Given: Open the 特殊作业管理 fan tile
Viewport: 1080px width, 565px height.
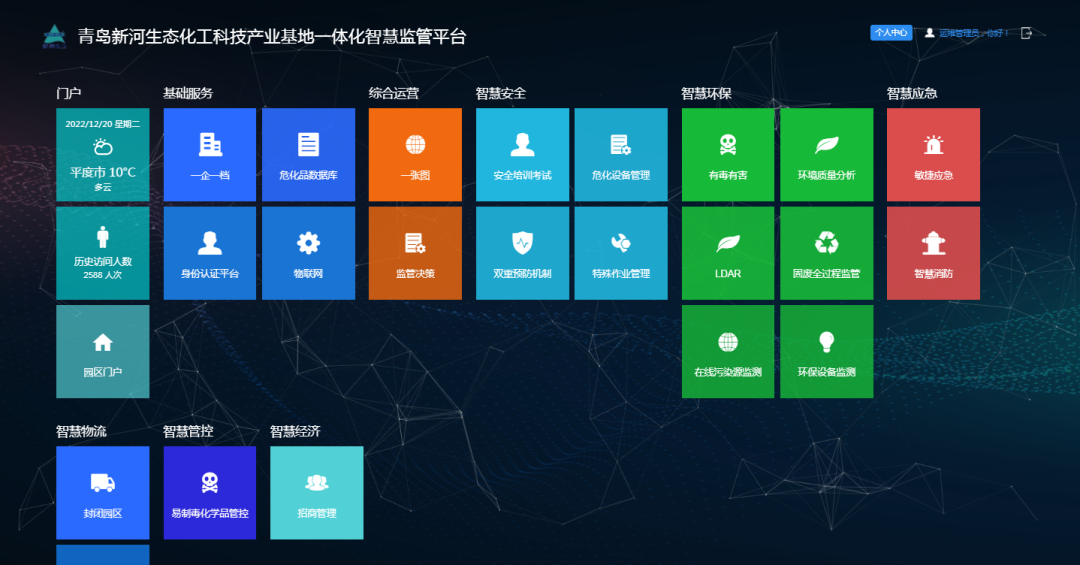Looking at the screenshot, I should [x=621, y=253].
